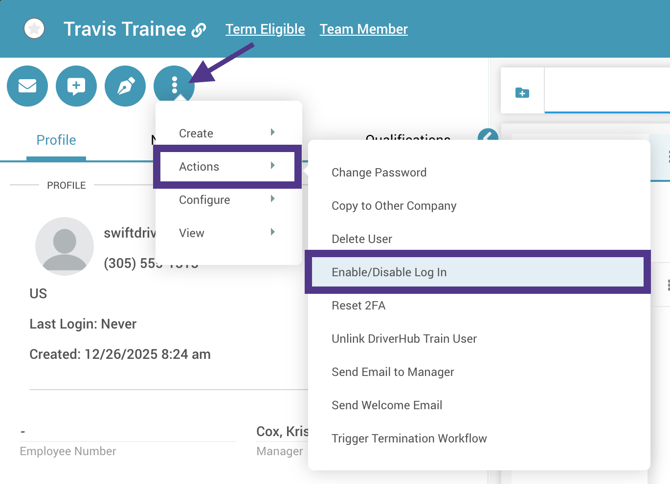Viewport: 670px width, 484px height.
Task: Click the add folder icon
Action: pyautogui.click(x=522, y=93)
